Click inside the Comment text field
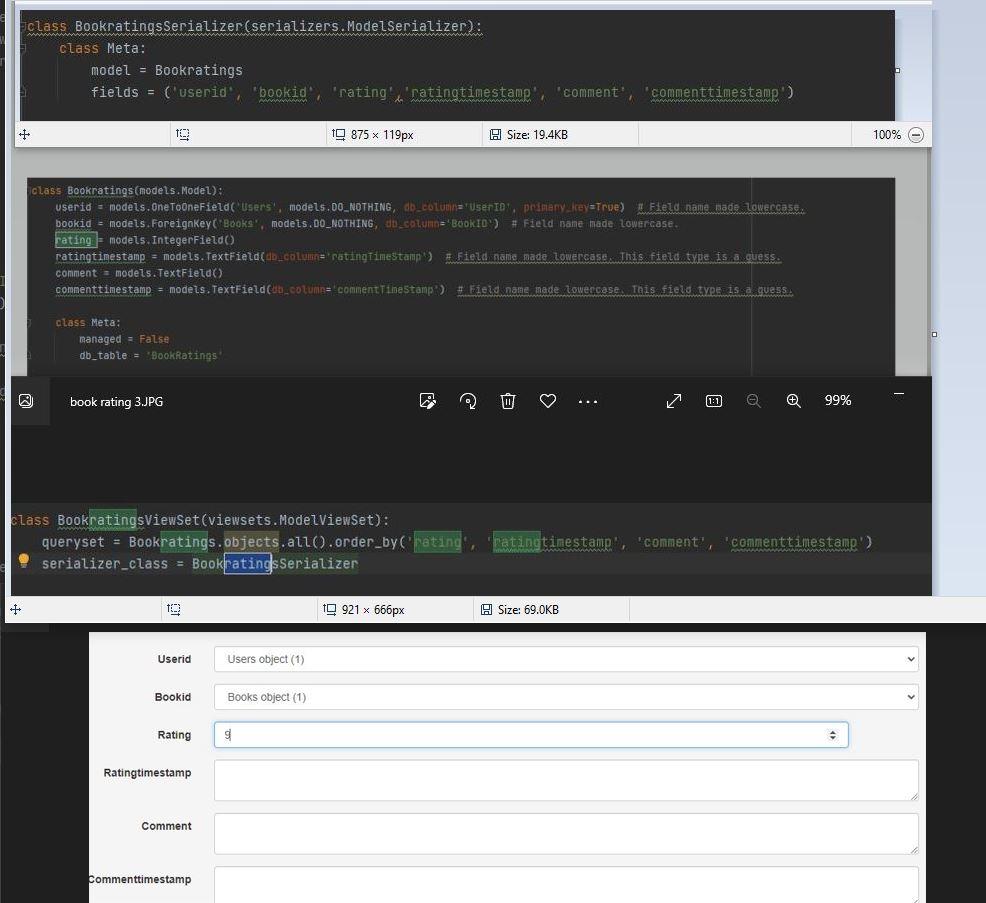Screen dimensions: 986x903 click(x=565, y=833)
